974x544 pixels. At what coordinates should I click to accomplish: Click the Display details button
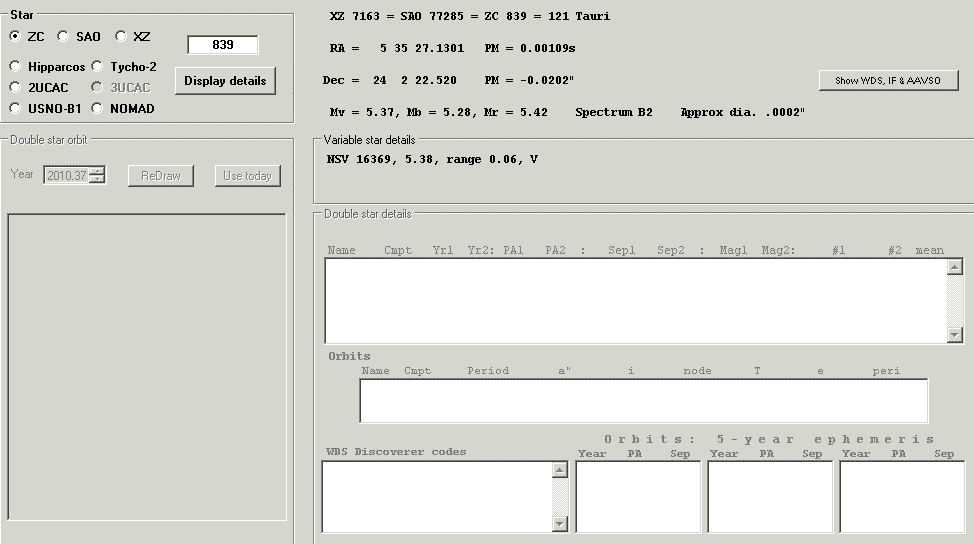pos(225,81)
